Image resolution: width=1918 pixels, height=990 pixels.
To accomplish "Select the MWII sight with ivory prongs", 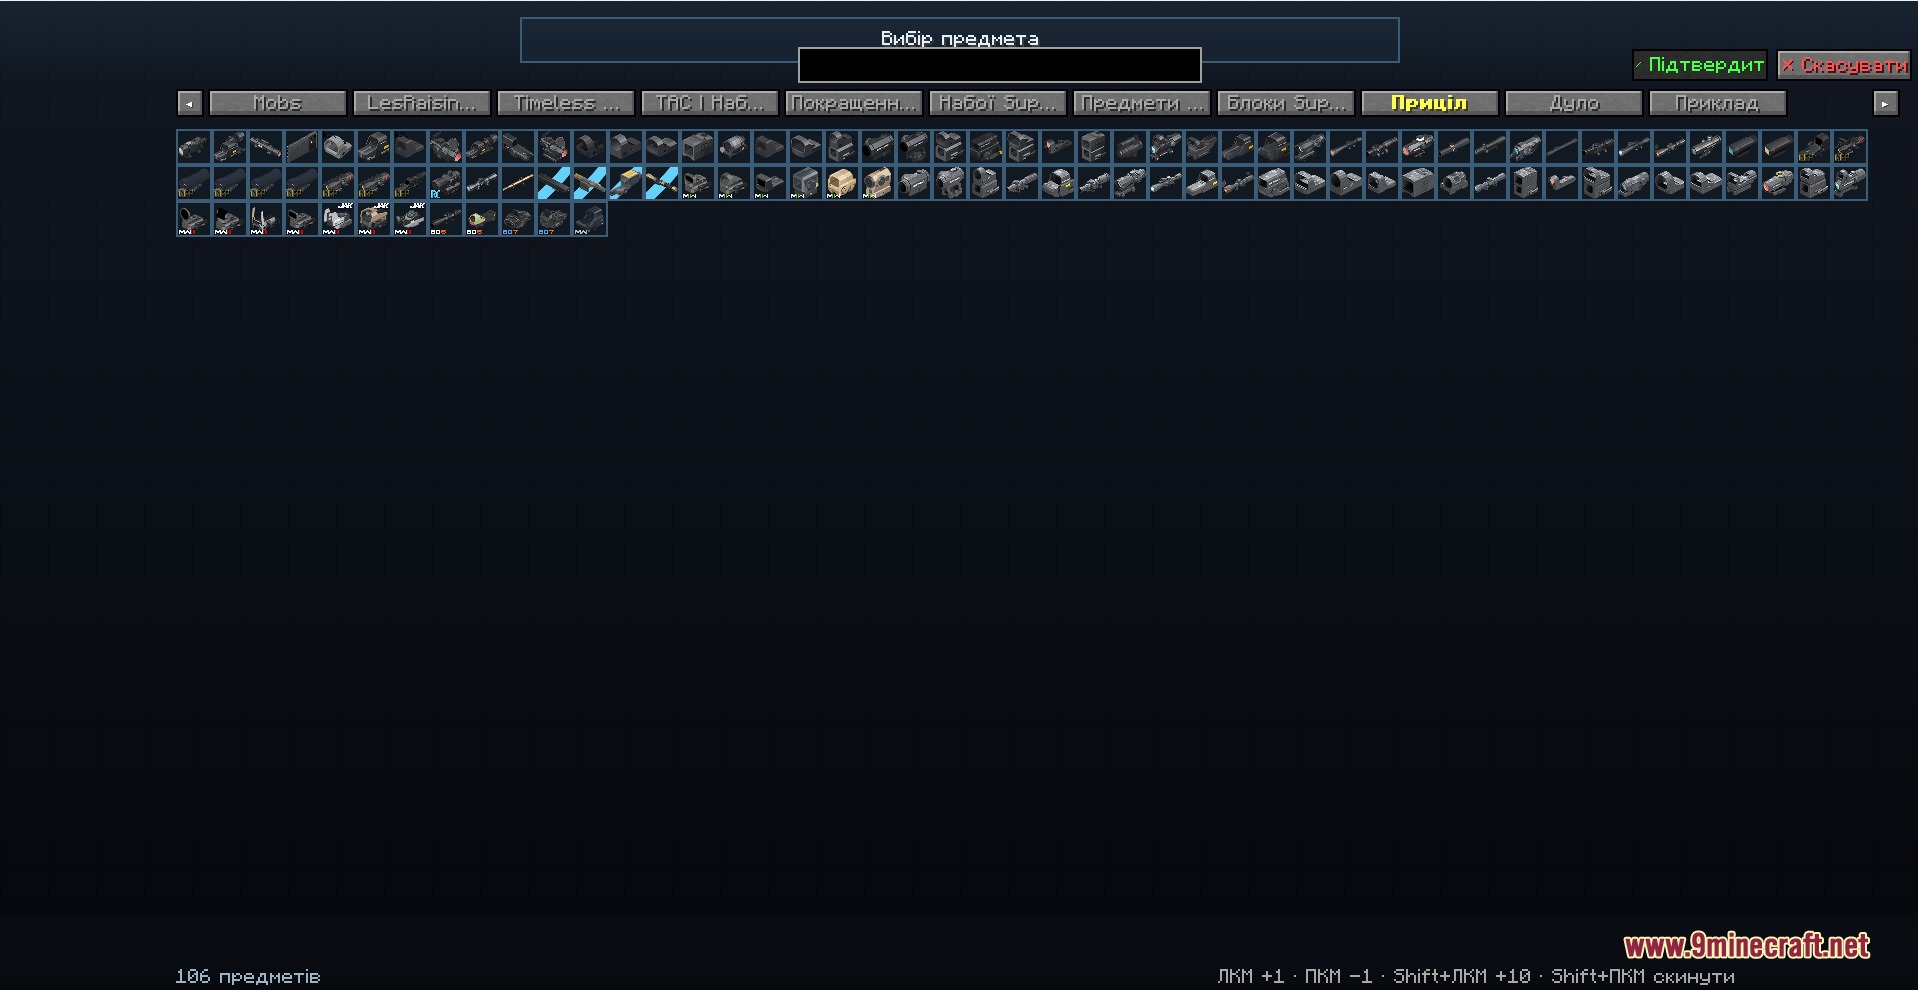I will tap(266, 219).
